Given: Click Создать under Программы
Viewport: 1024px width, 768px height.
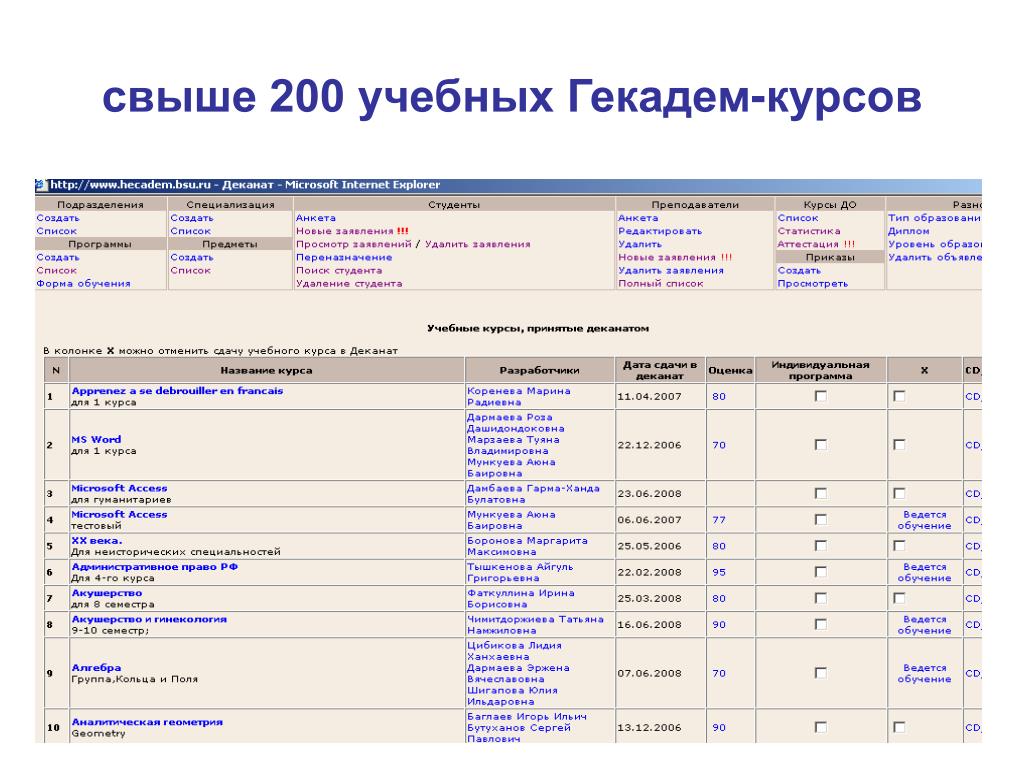Looking at the screenshot, I should pyautogui.click(x=58, y=257).
